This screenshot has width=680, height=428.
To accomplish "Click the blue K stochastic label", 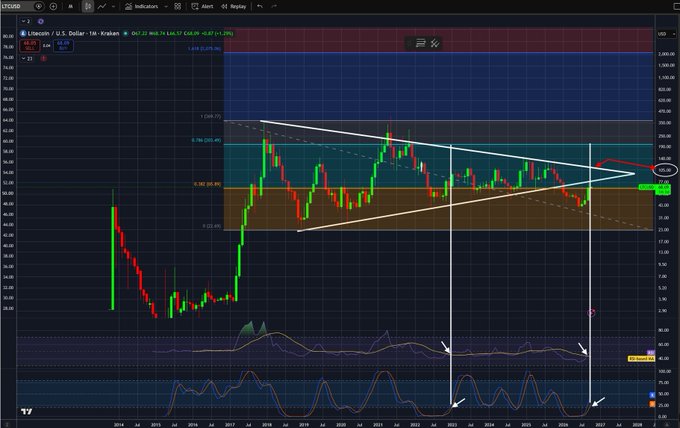I will pos(652,395).
